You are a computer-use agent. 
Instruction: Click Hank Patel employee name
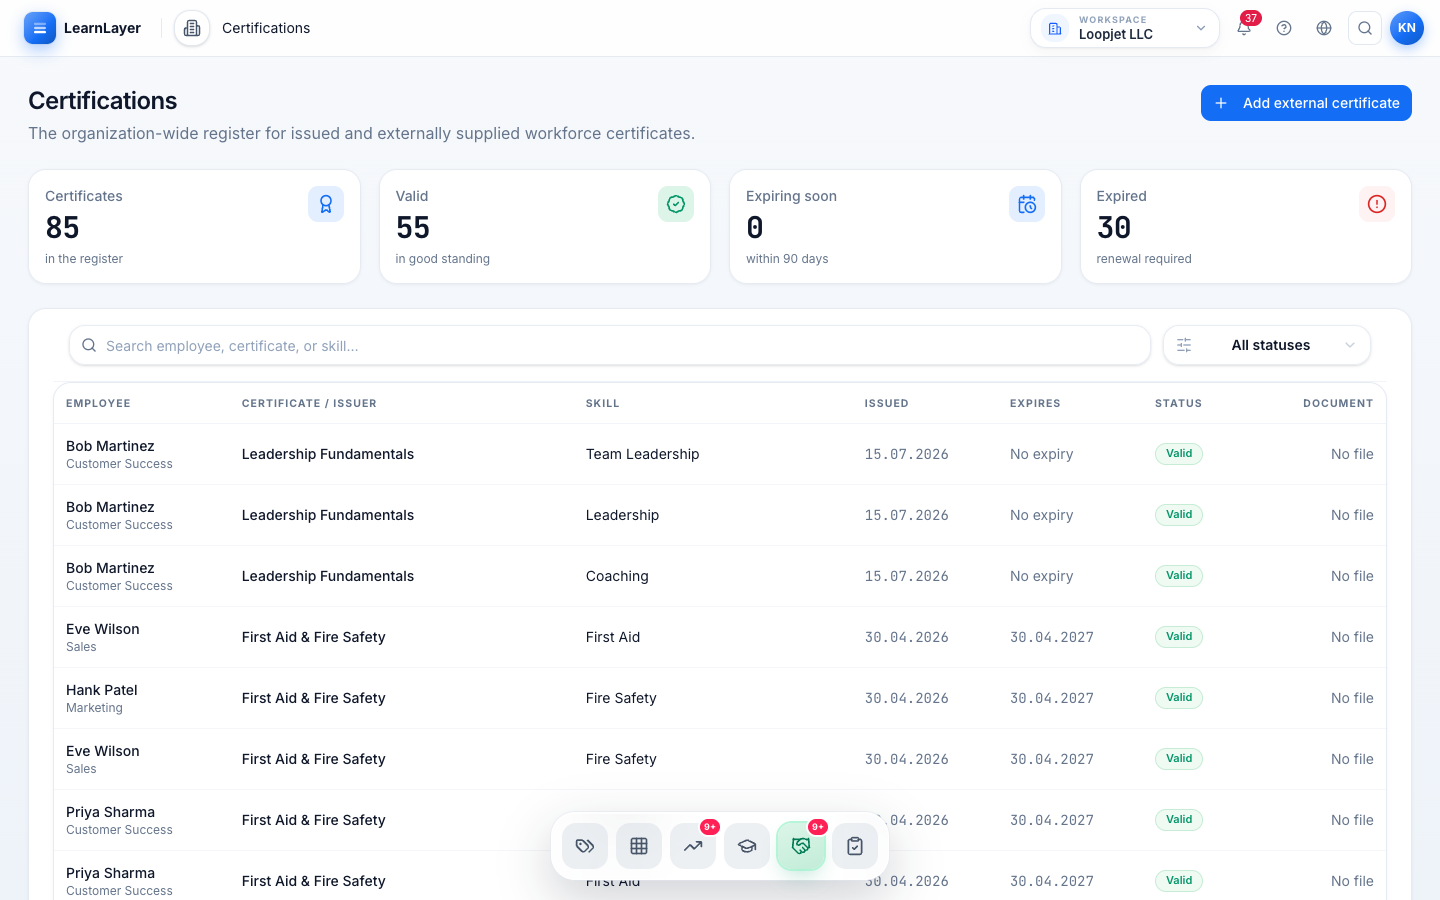point(102,690)
